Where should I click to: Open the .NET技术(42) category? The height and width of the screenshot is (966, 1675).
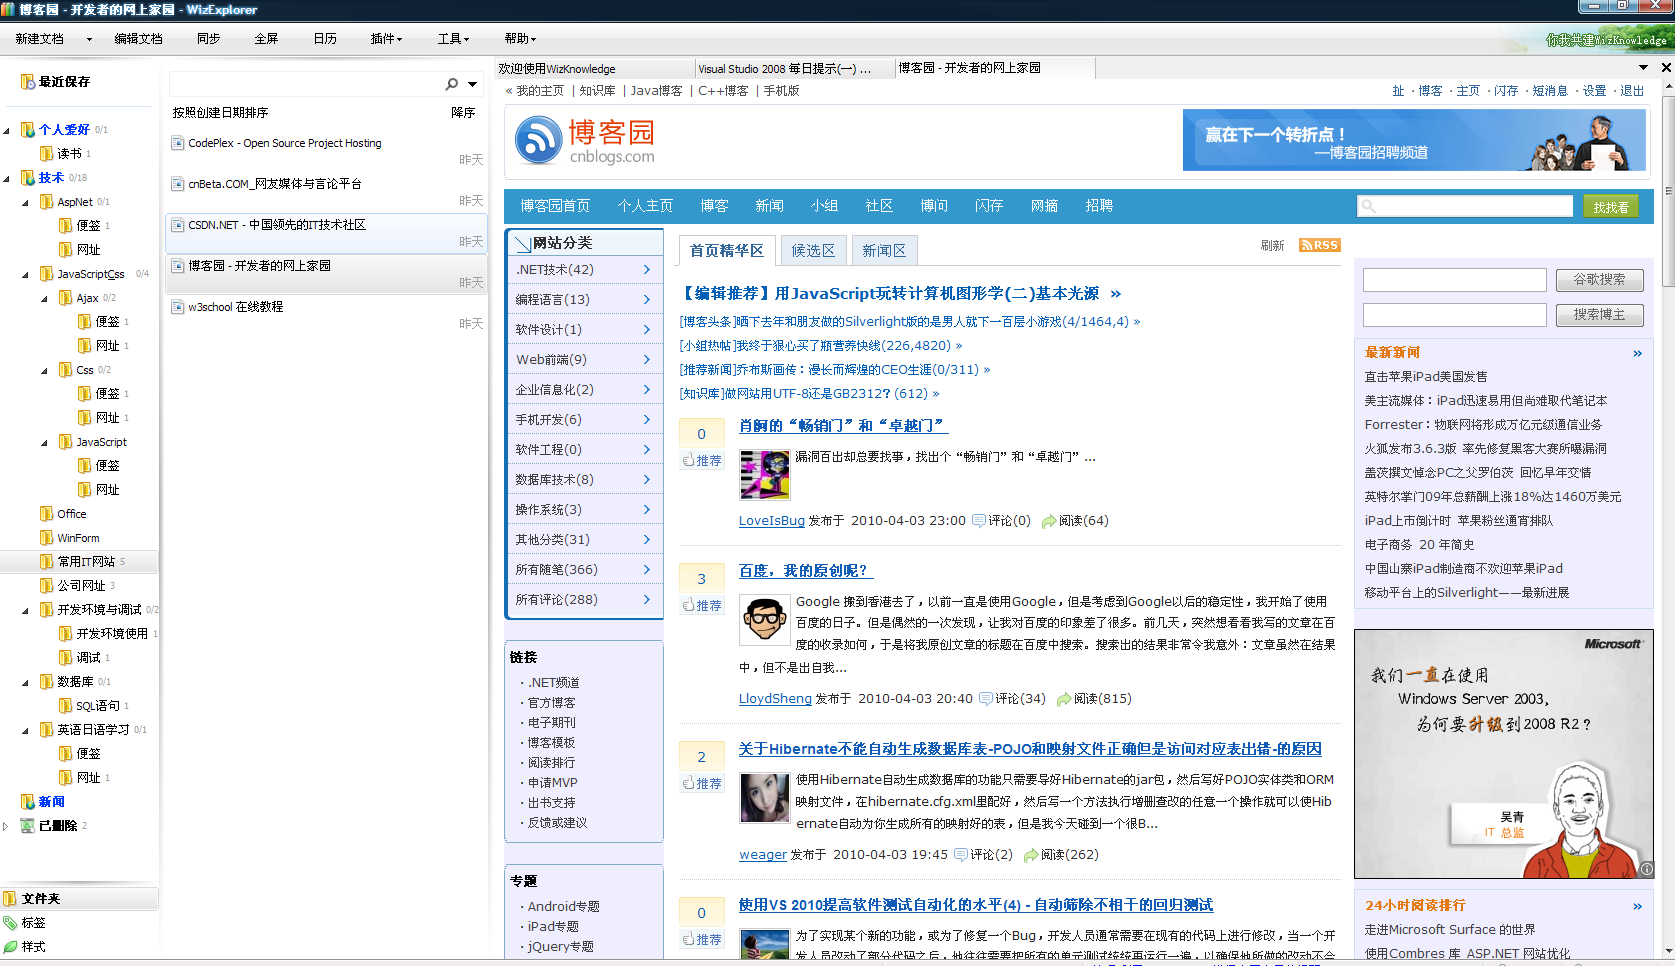coord(585,269)
